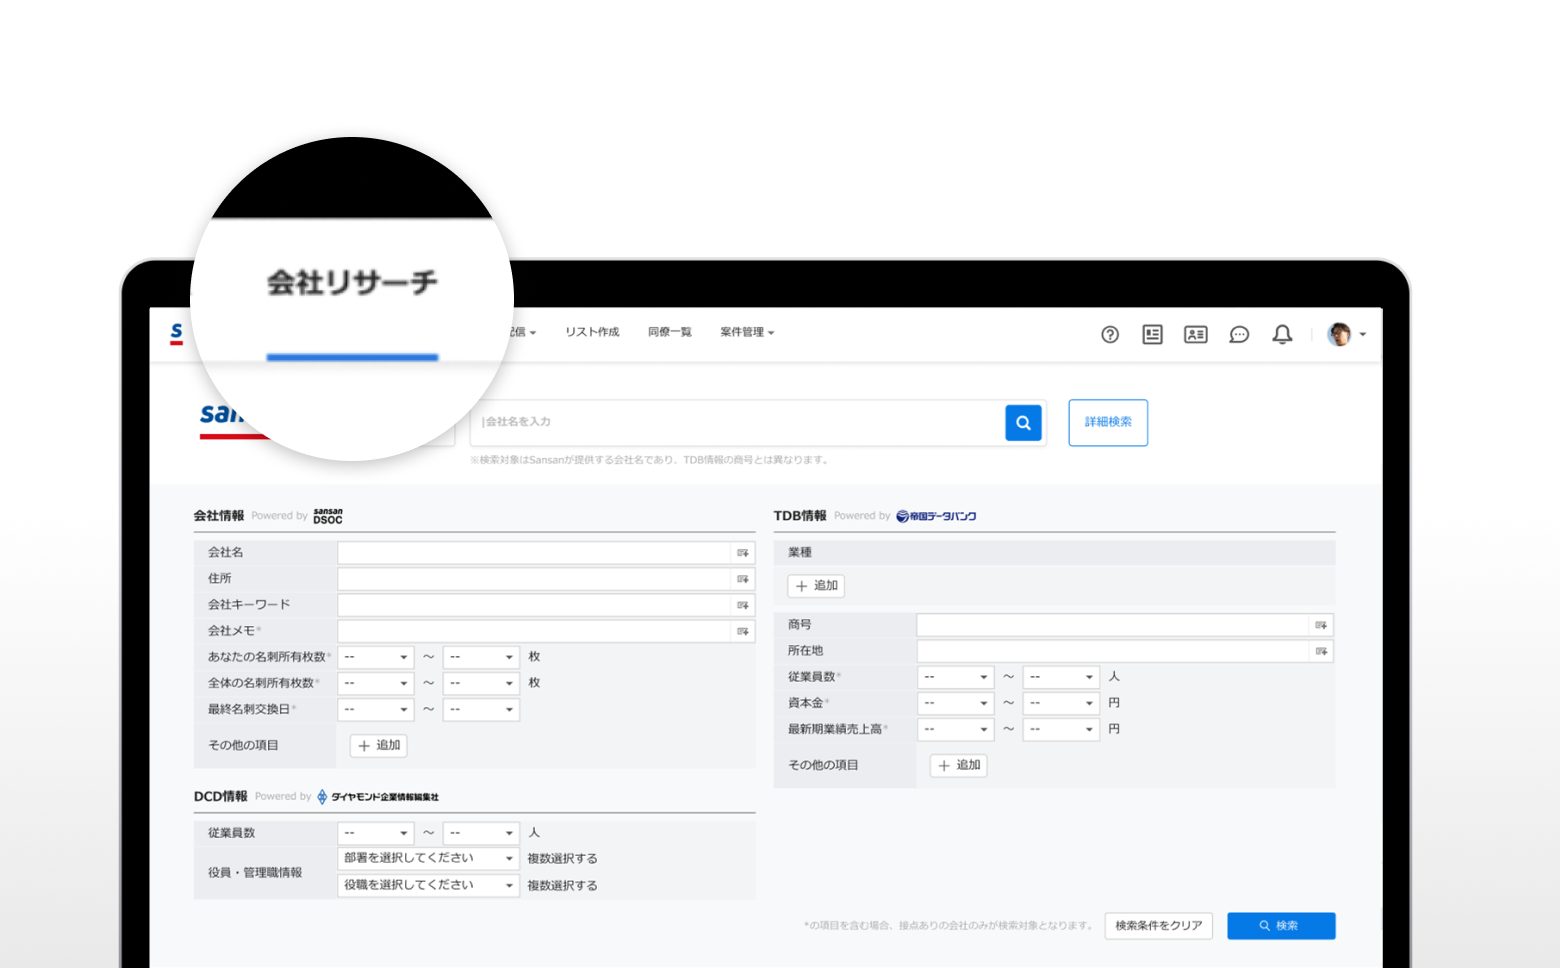Click the blue magnifier search icon button
Screen dimensions: 1560x968
(1023, 423)
